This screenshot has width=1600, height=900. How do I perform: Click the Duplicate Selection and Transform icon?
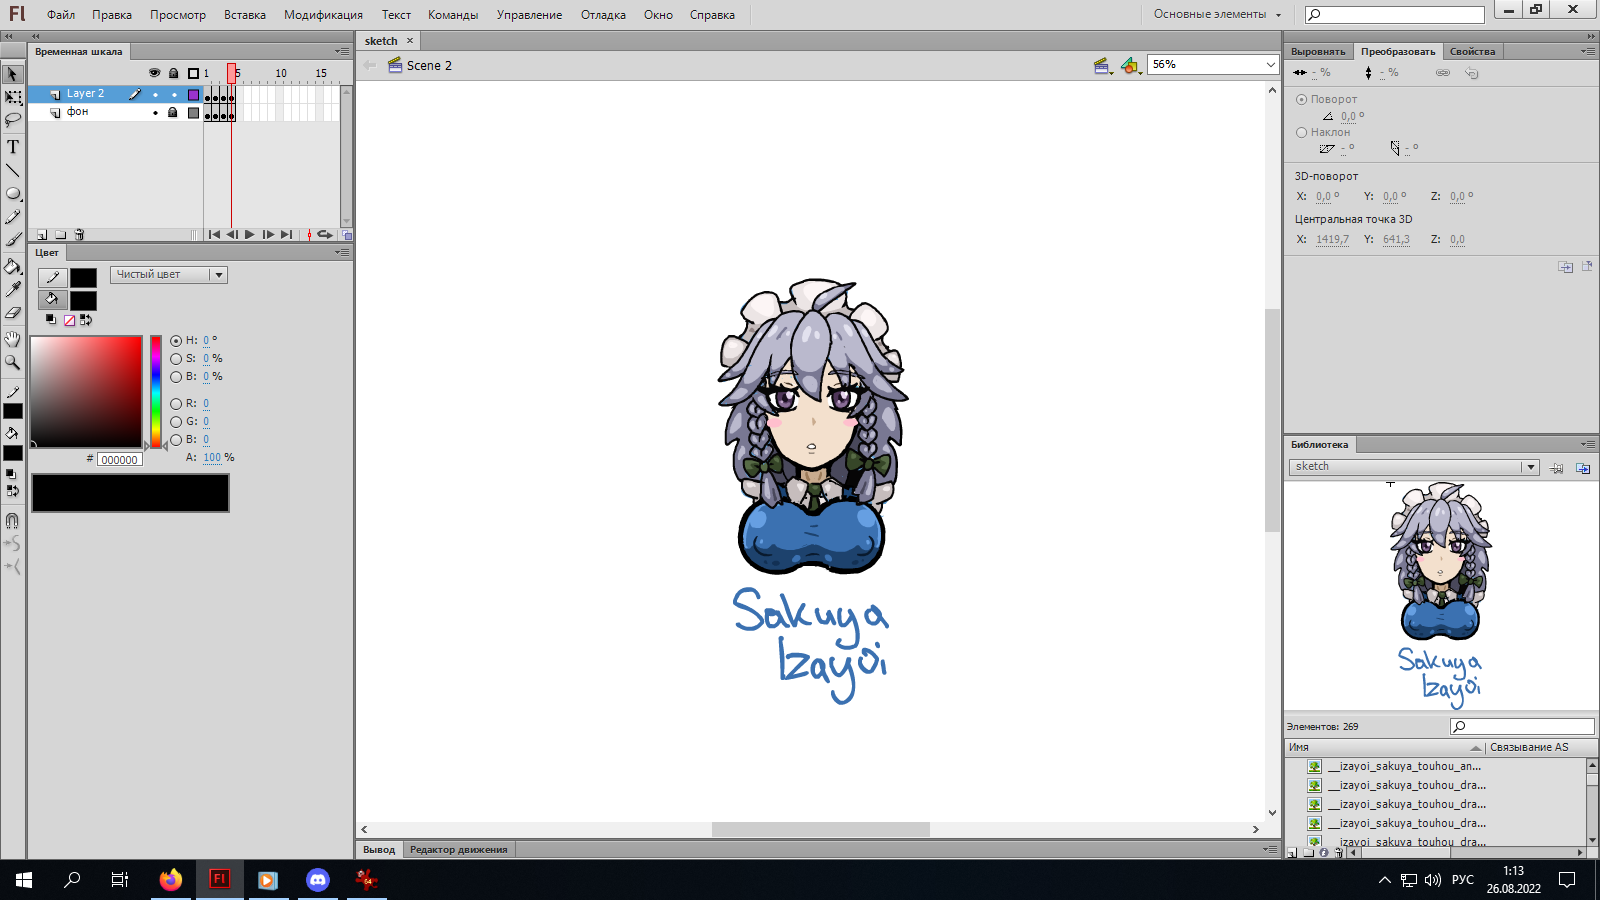point(1565,267)
